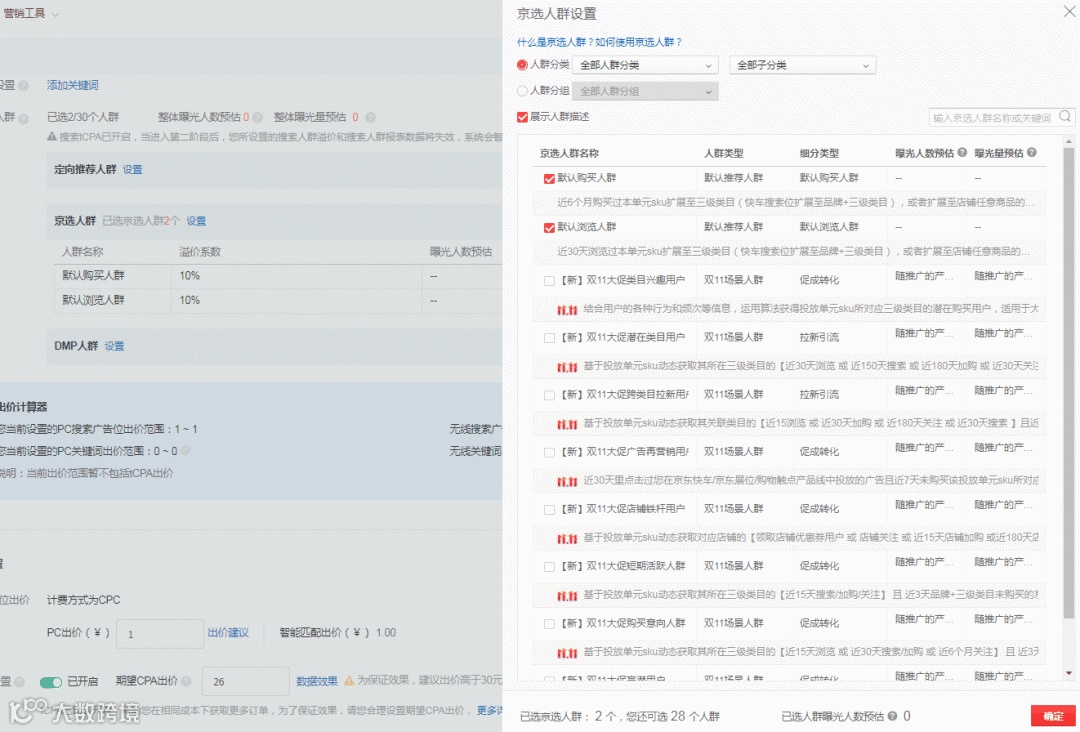Screen dimensions: 1080x732
Task: Click description text under 默认浏览人群
Action: pos(793,251)
